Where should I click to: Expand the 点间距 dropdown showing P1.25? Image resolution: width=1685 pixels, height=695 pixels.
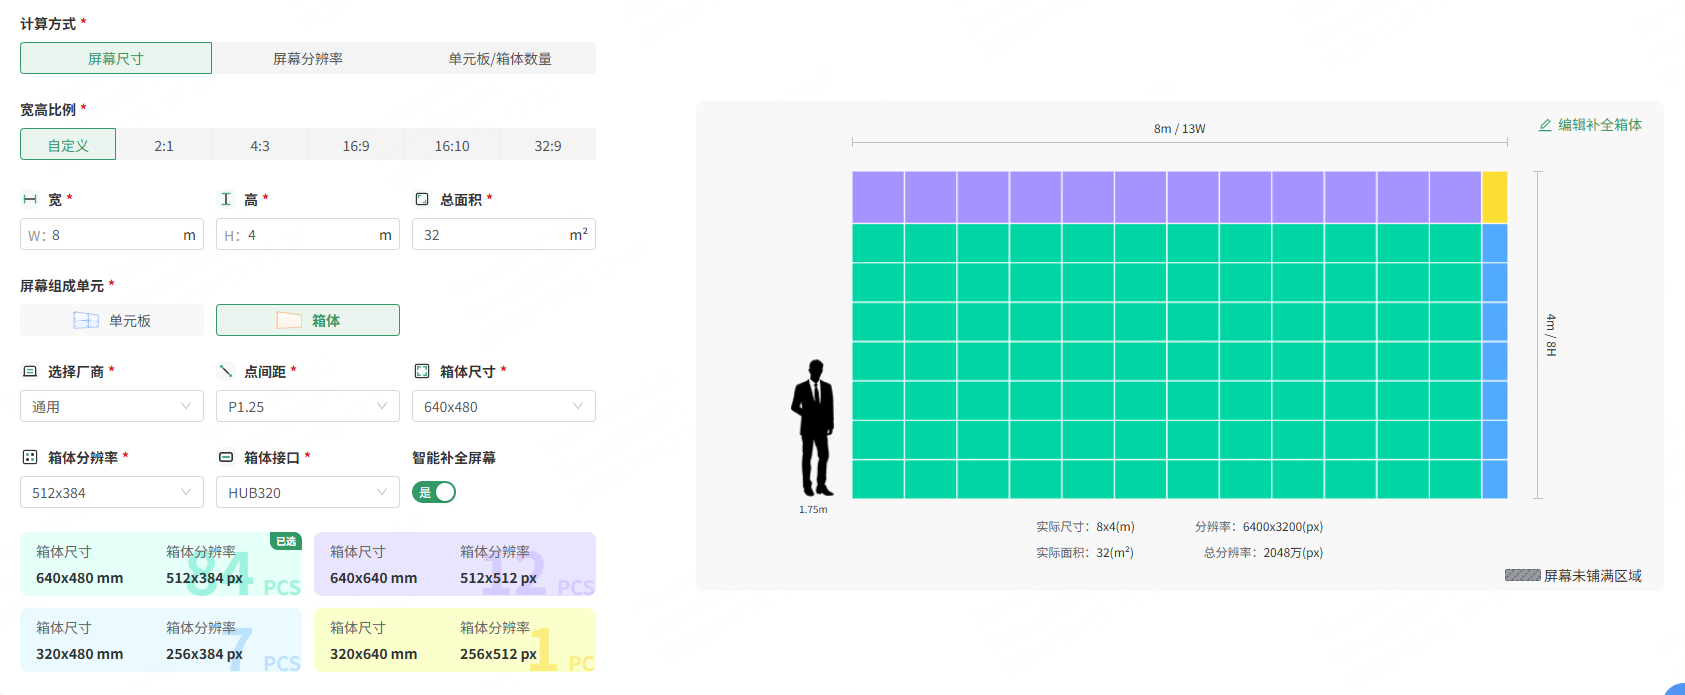tap(307, 406)
